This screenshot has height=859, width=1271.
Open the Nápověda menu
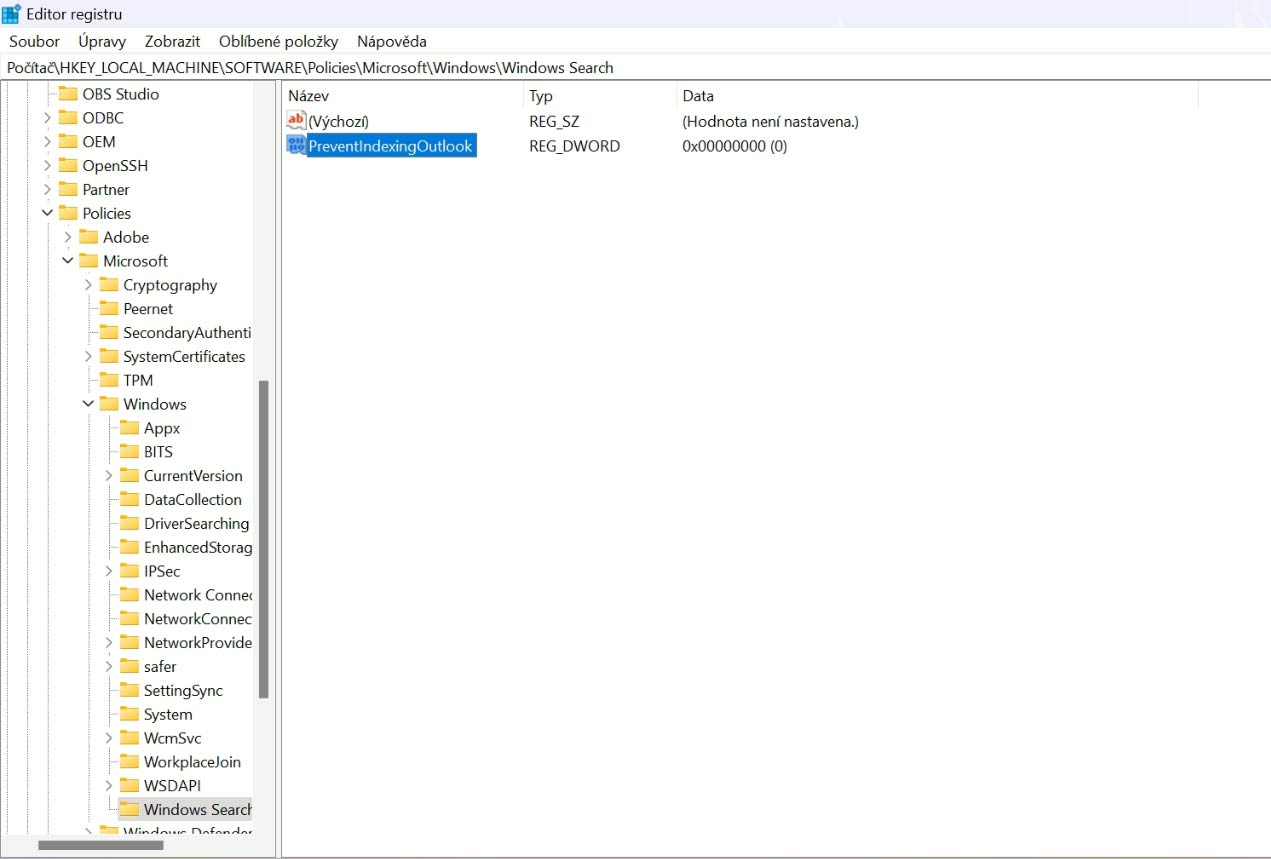pos(392,41)
